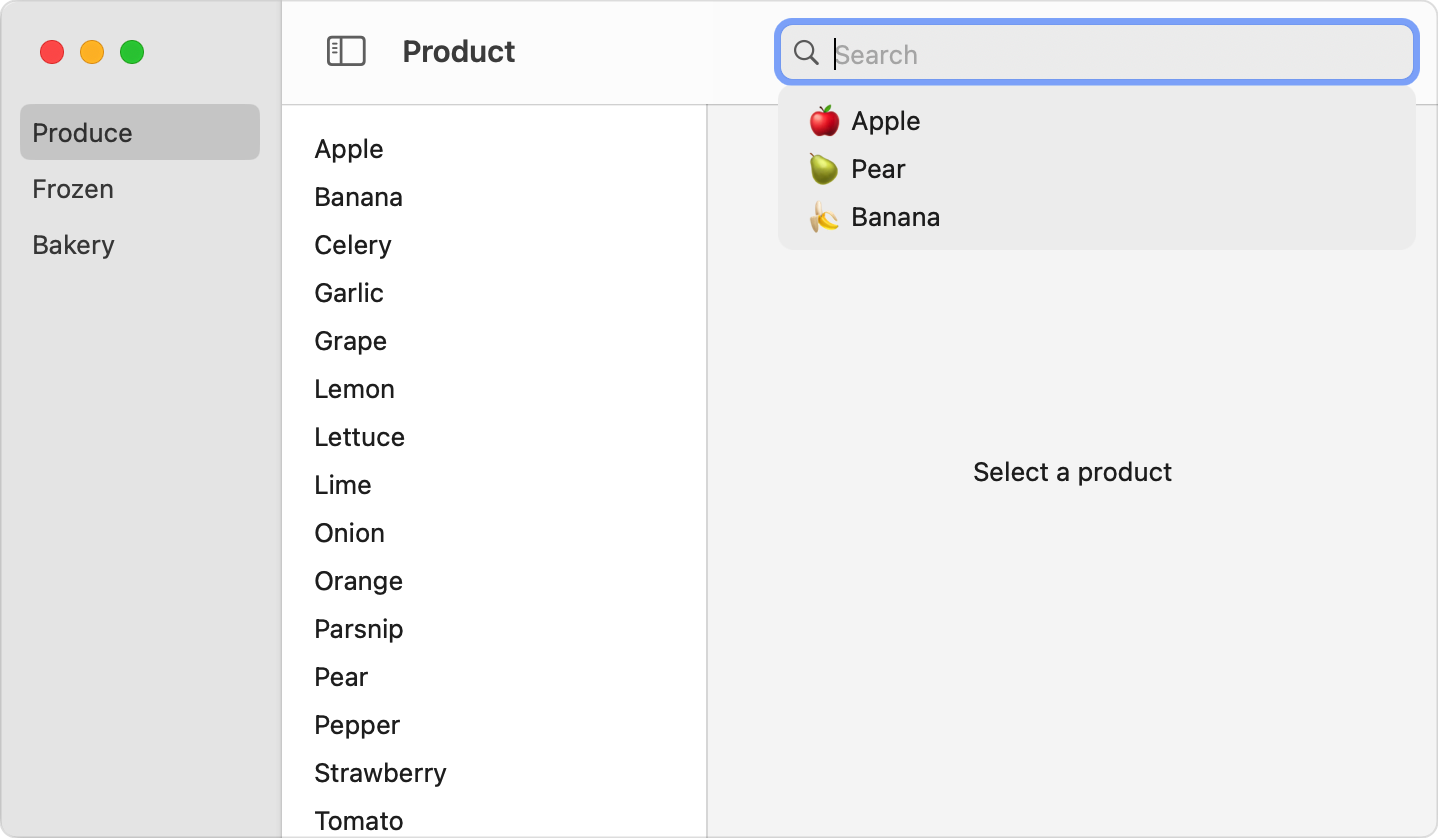The height and width of the screenshot is (838, 1438).
Task: Click the magnifying glass in the search field
Action: click(x=806, y=54)
